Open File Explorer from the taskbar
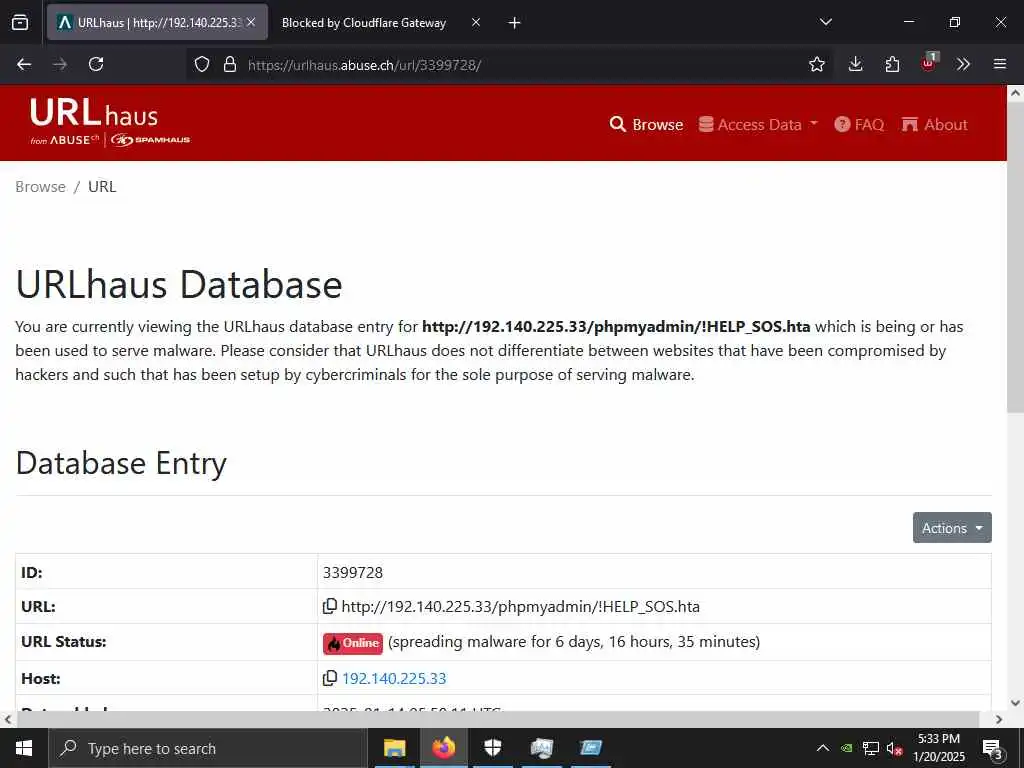Image resolution: width=1024 pixels, height=768 pixels. point(394,748)
